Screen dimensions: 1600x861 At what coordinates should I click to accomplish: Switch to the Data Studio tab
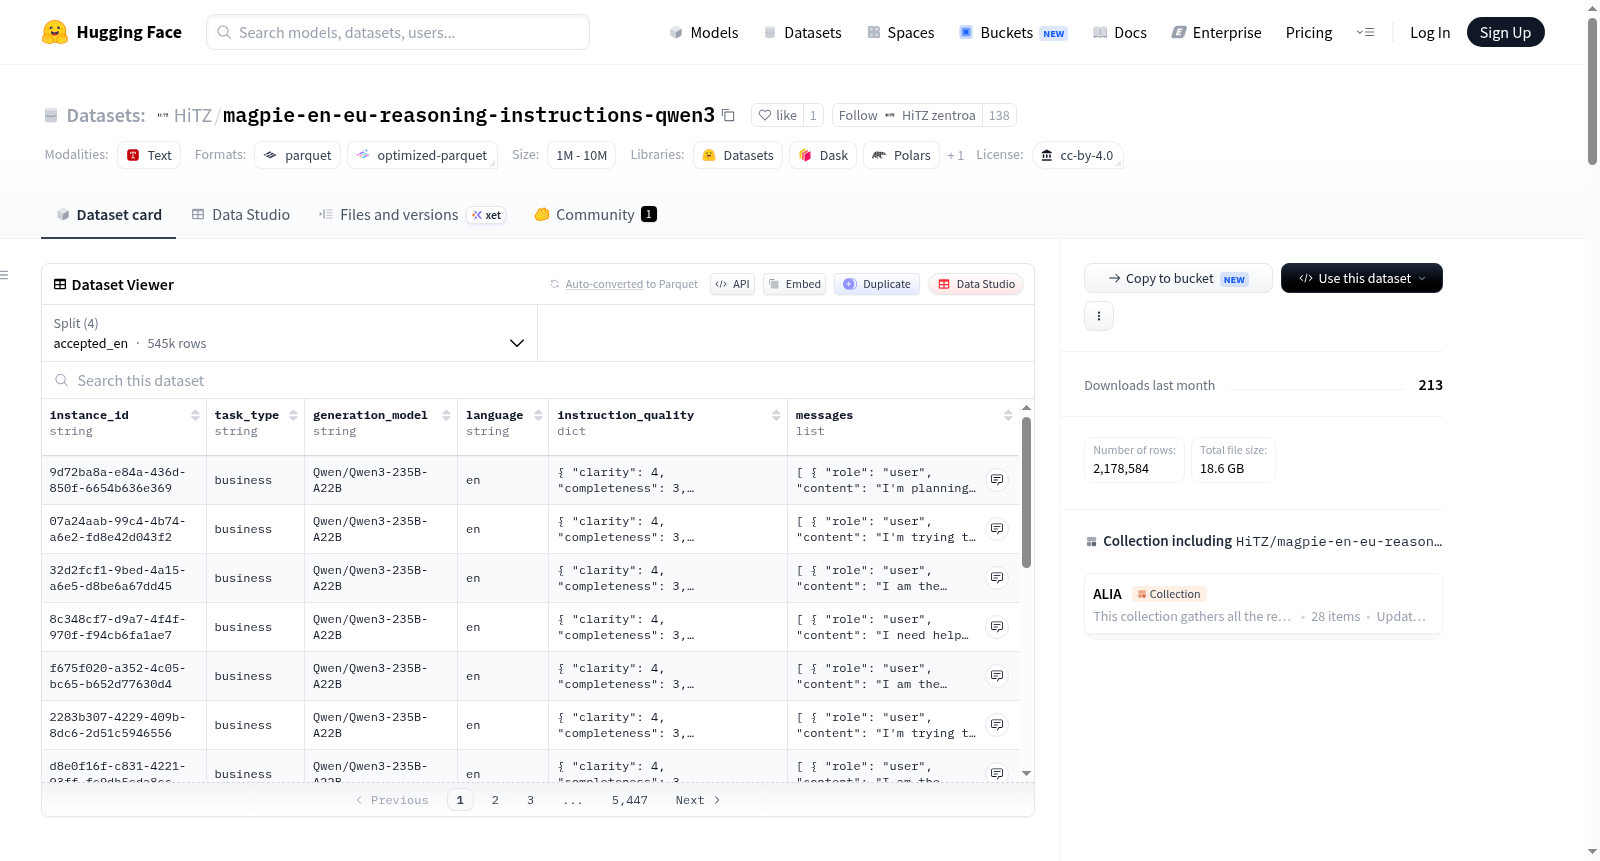click(240, 214)
